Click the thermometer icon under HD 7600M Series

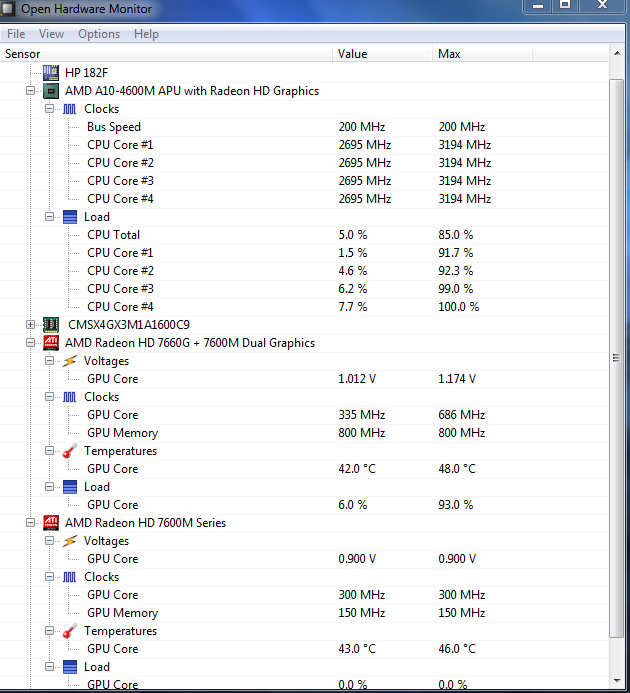tap(70, 631)
